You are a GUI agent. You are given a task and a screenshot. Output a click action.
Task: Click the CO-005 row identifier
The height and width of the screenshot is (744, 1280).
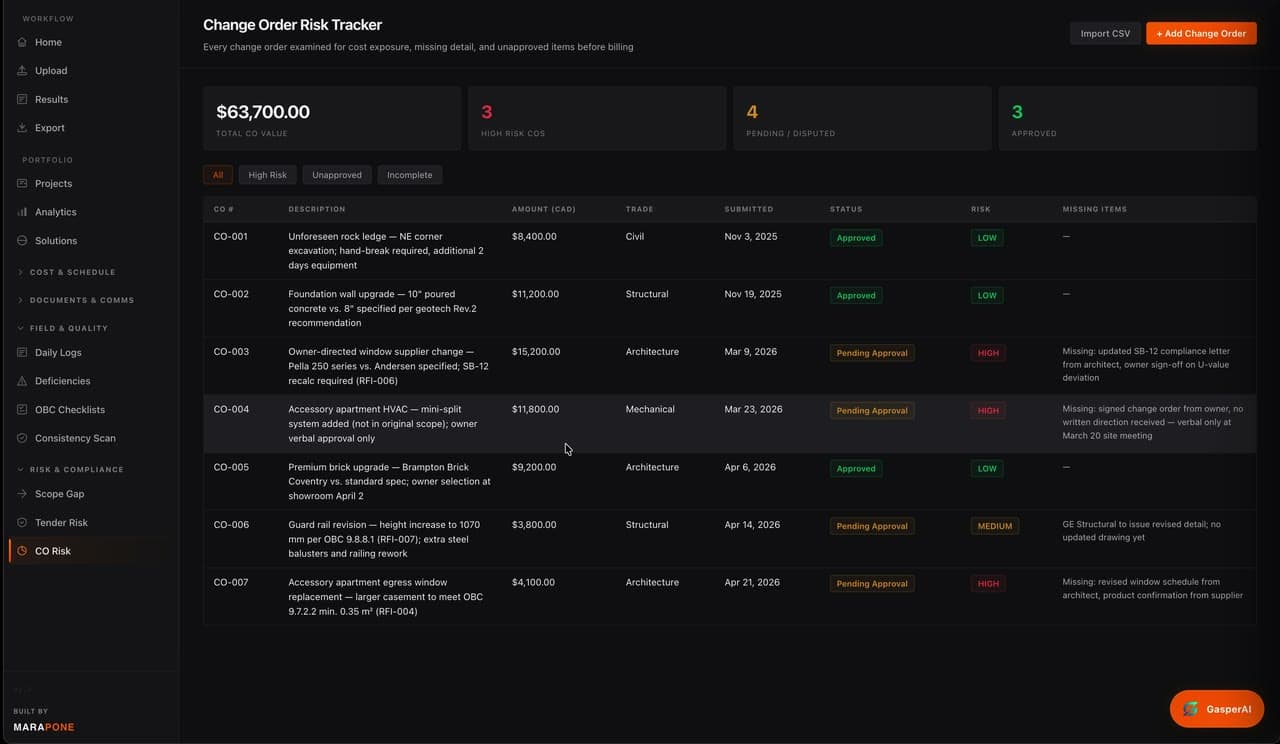230,468
